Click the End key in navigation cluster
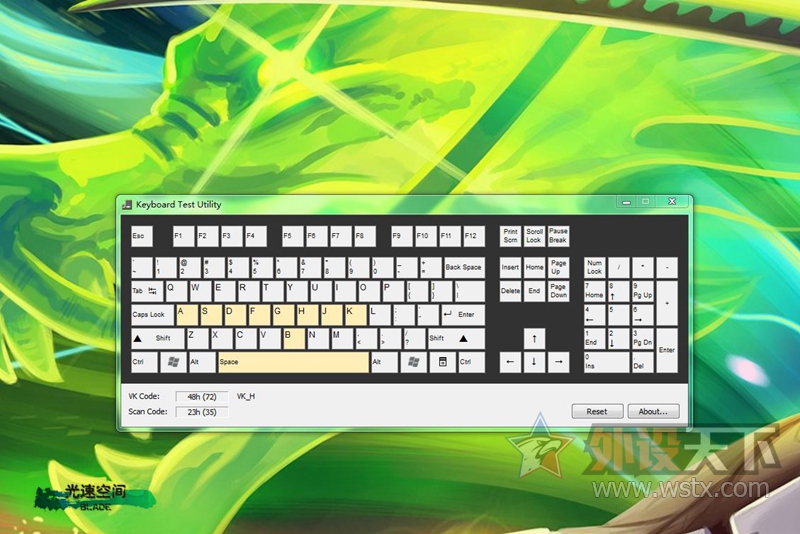The image size is (800, 534). point(534,291)
